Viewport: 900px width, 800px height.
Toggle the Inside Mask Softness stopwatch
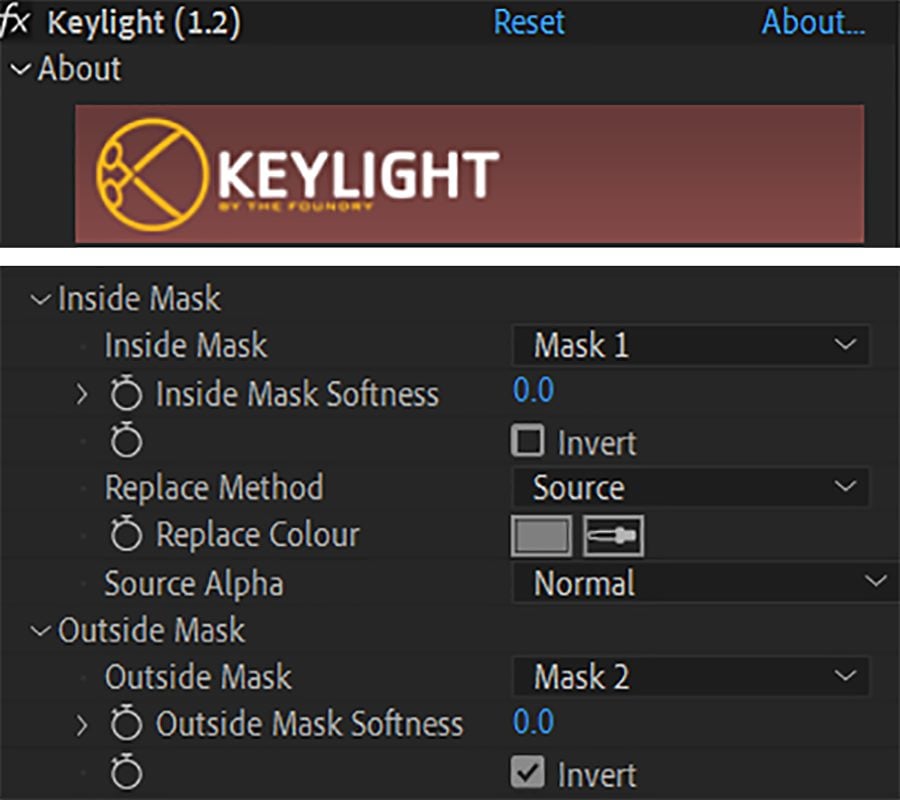coord(126,393)
